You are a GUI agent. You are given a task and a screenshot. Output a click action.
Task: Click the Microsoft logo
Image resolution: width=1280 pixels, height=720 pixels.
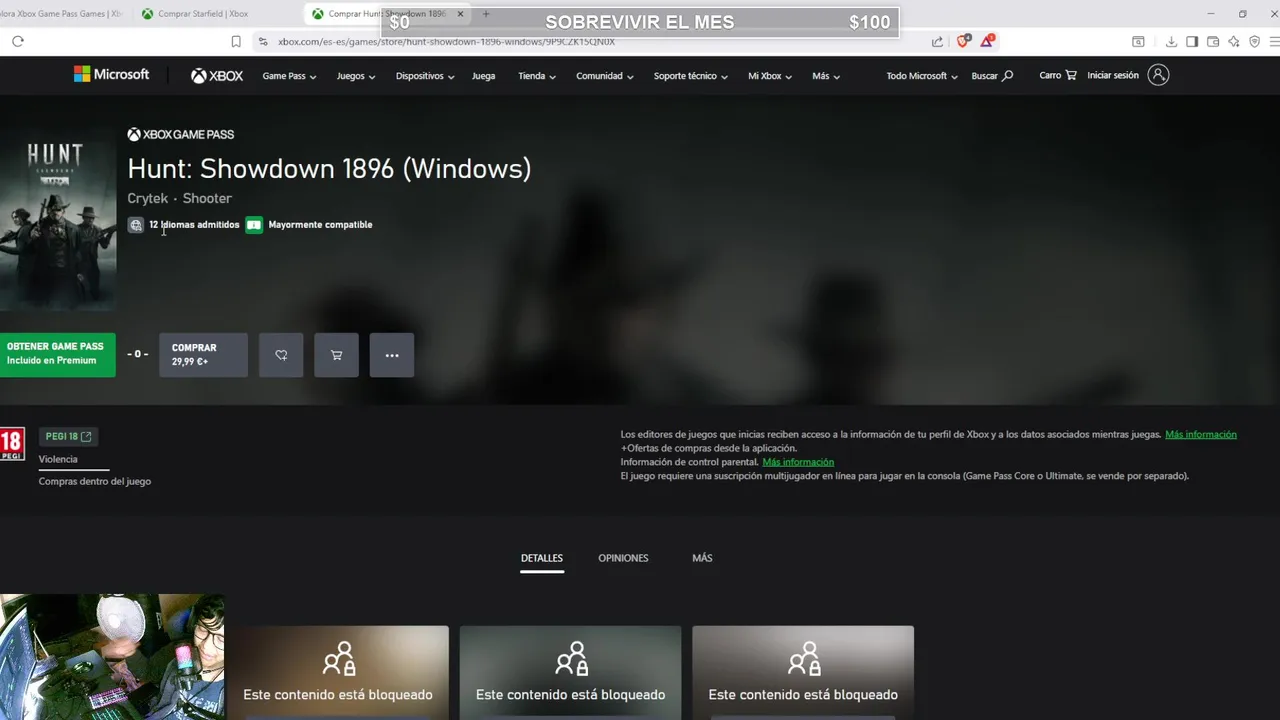(111, 74)
